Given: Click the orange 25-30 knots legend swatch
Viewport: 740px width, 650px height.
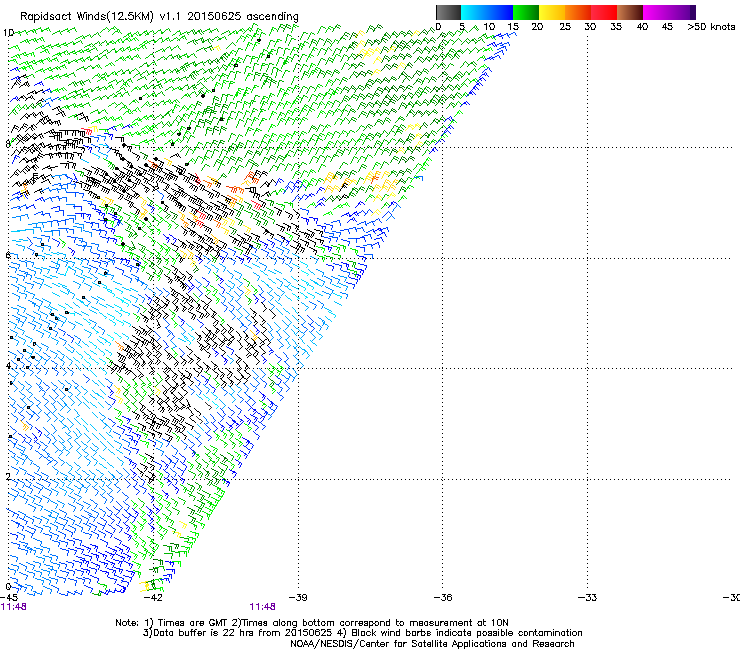Looking at the screenshot, I should click(578, 12).
